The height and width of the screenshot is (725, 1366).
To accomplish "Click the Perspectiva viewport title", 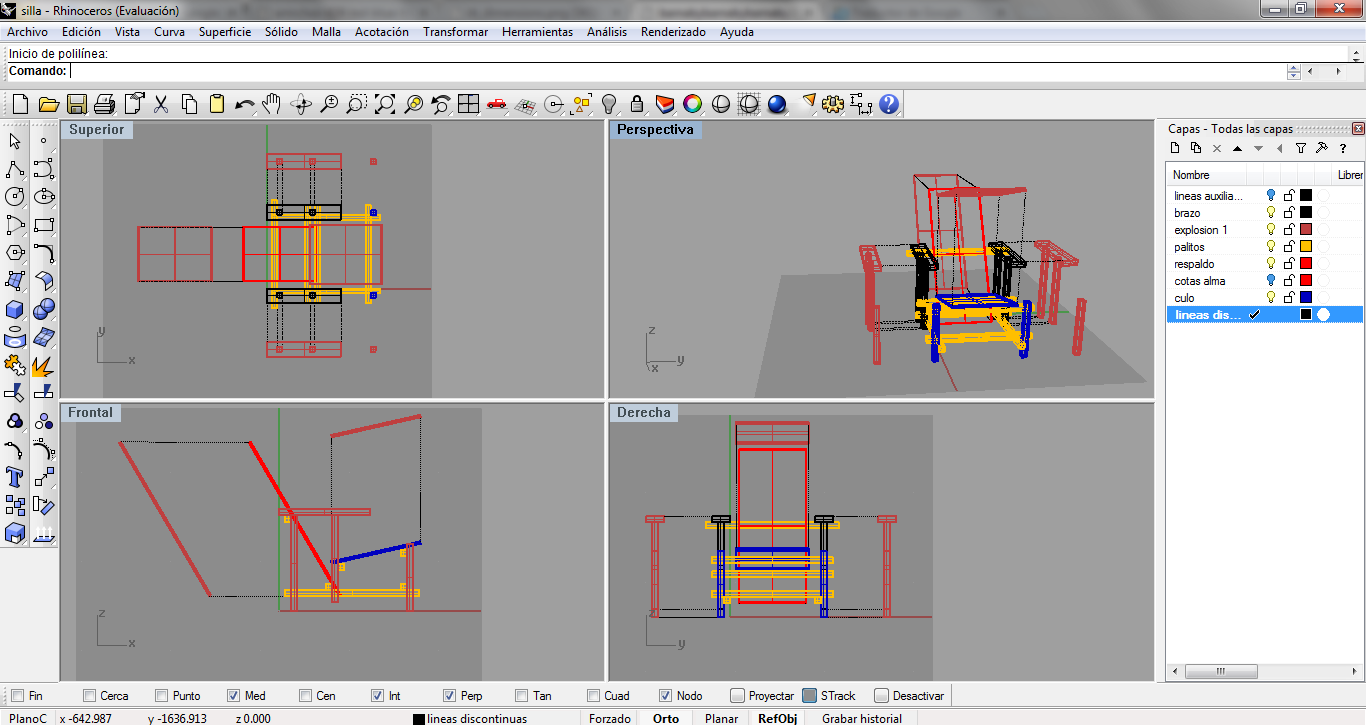I will tap(655, 130).
